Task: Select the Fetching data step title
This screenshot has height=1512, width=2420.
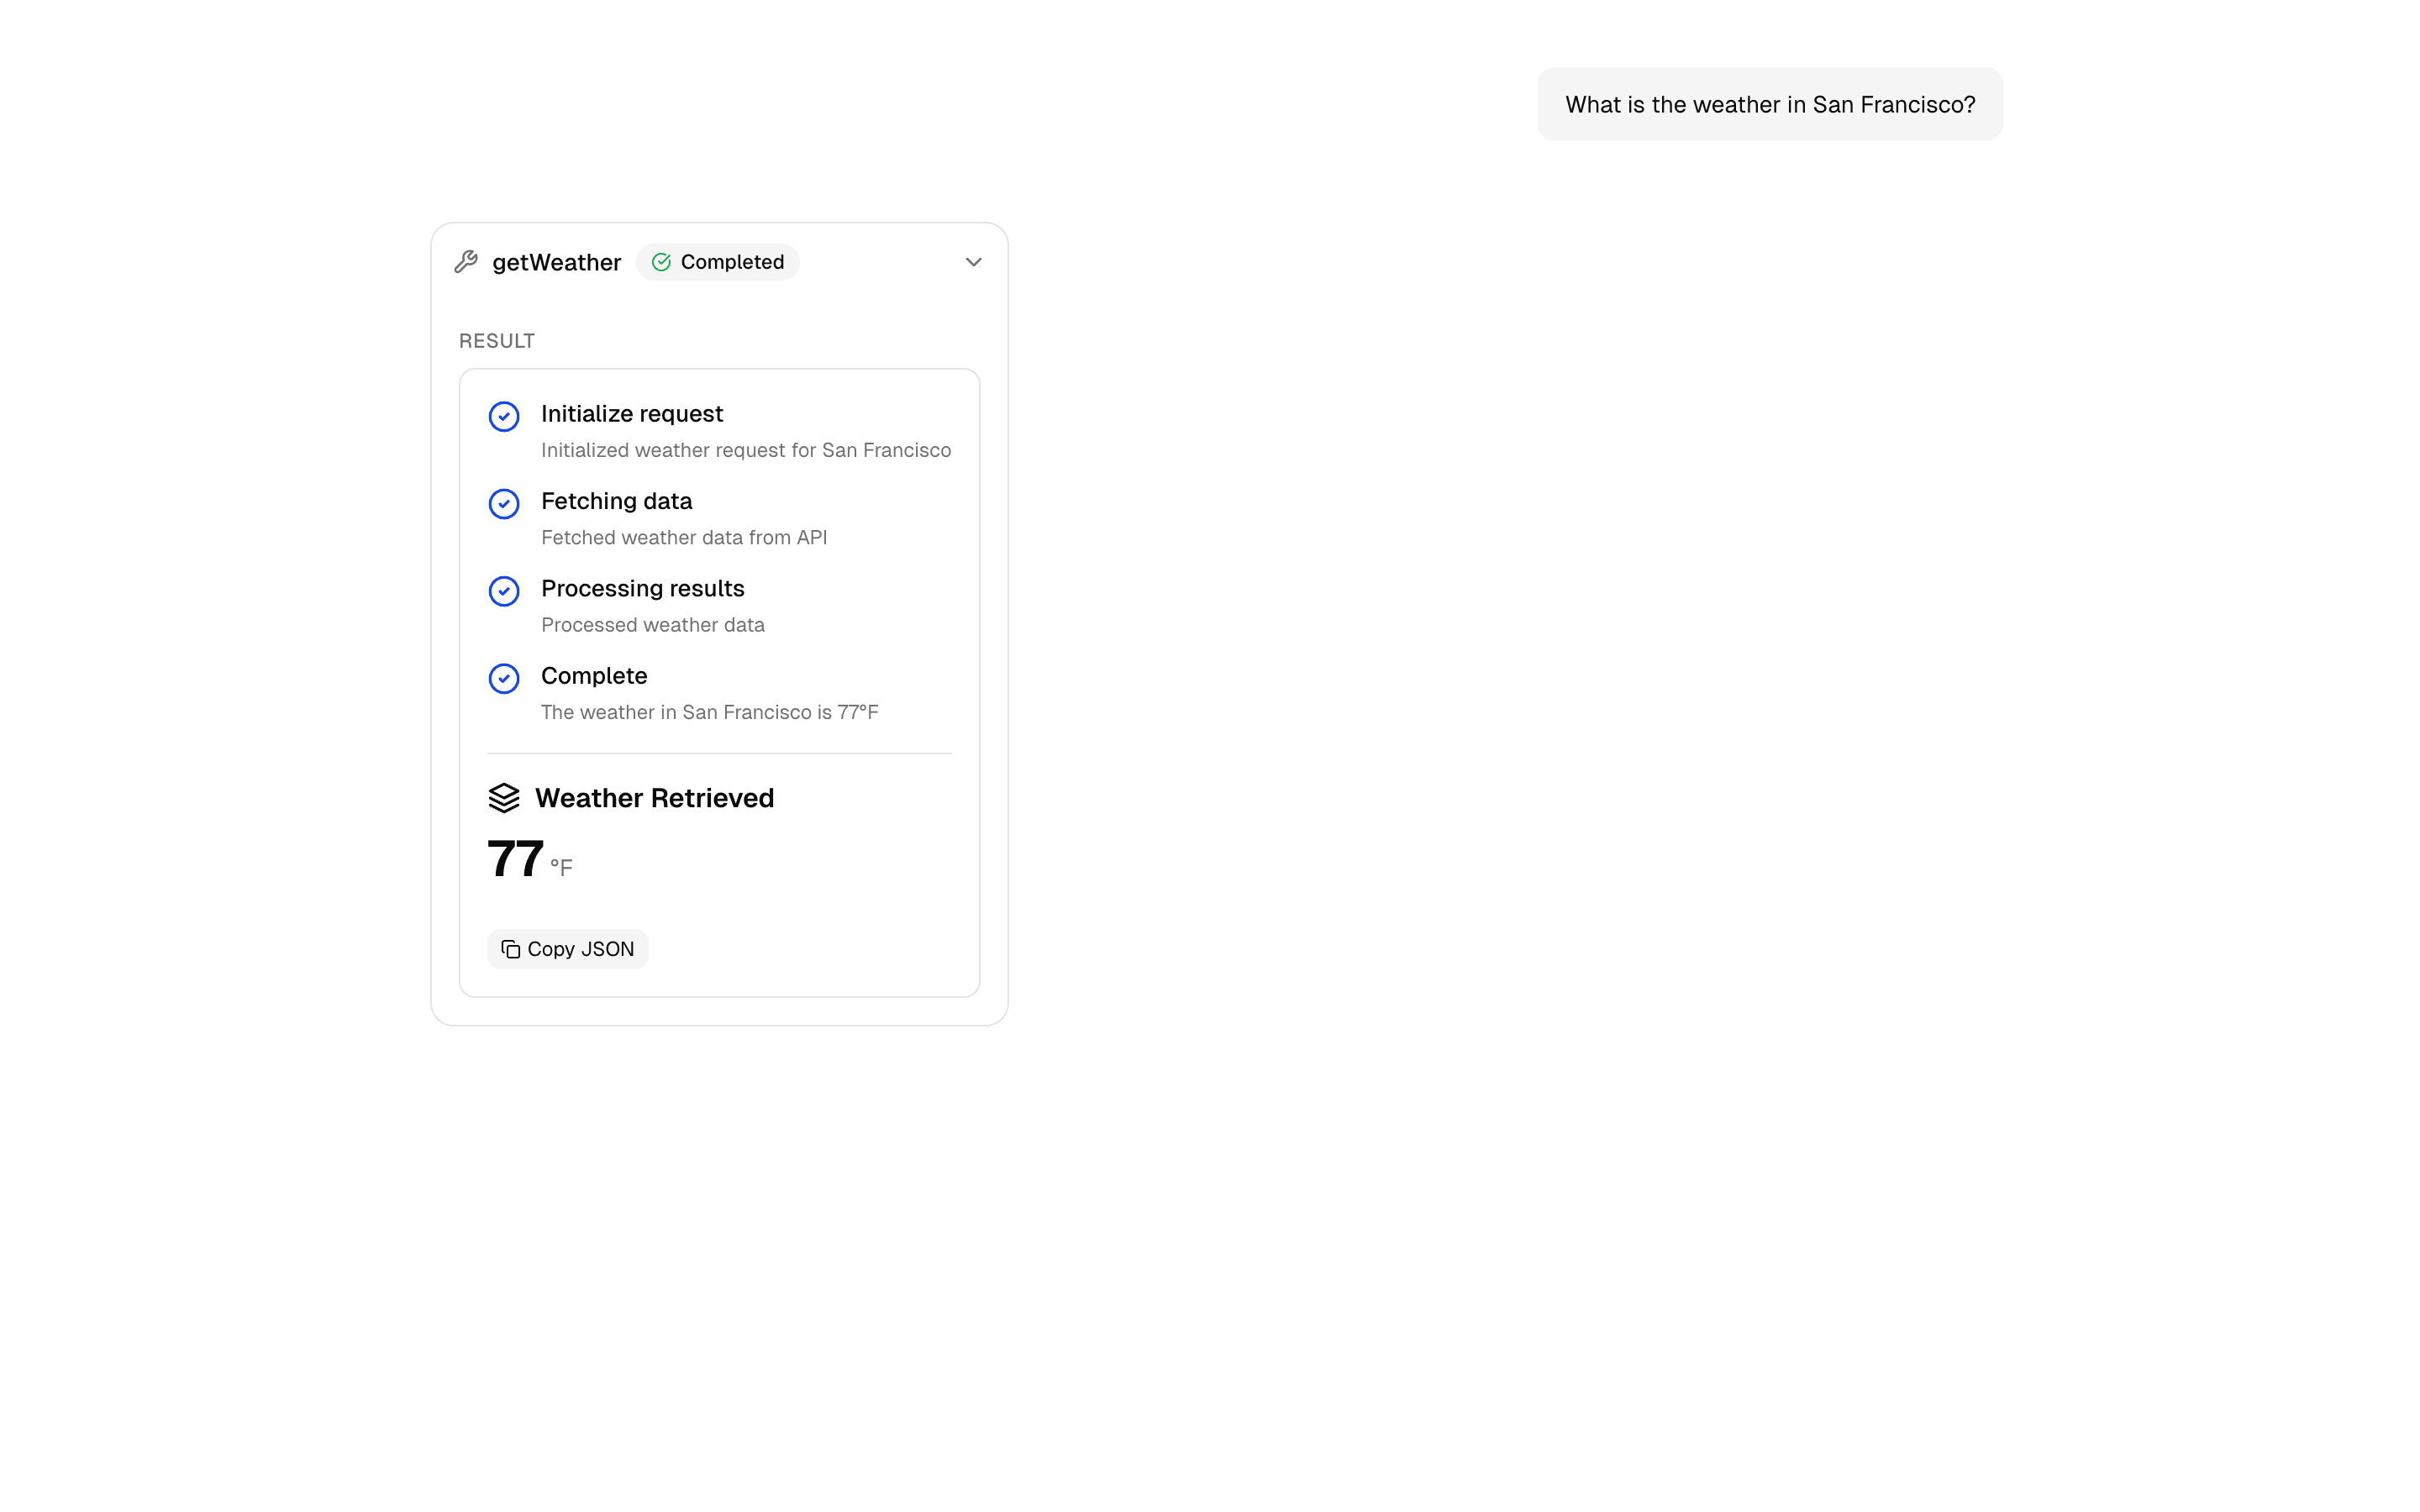Action: coord(617,501)
